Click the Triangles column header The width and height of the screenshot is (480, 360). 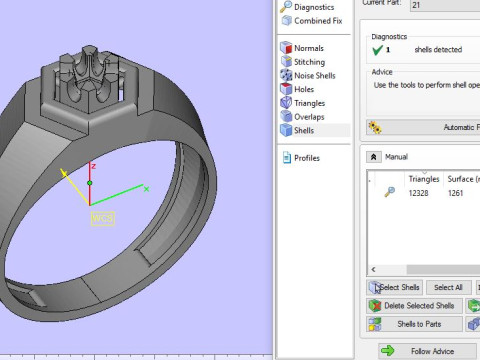(x=424, y=179)
